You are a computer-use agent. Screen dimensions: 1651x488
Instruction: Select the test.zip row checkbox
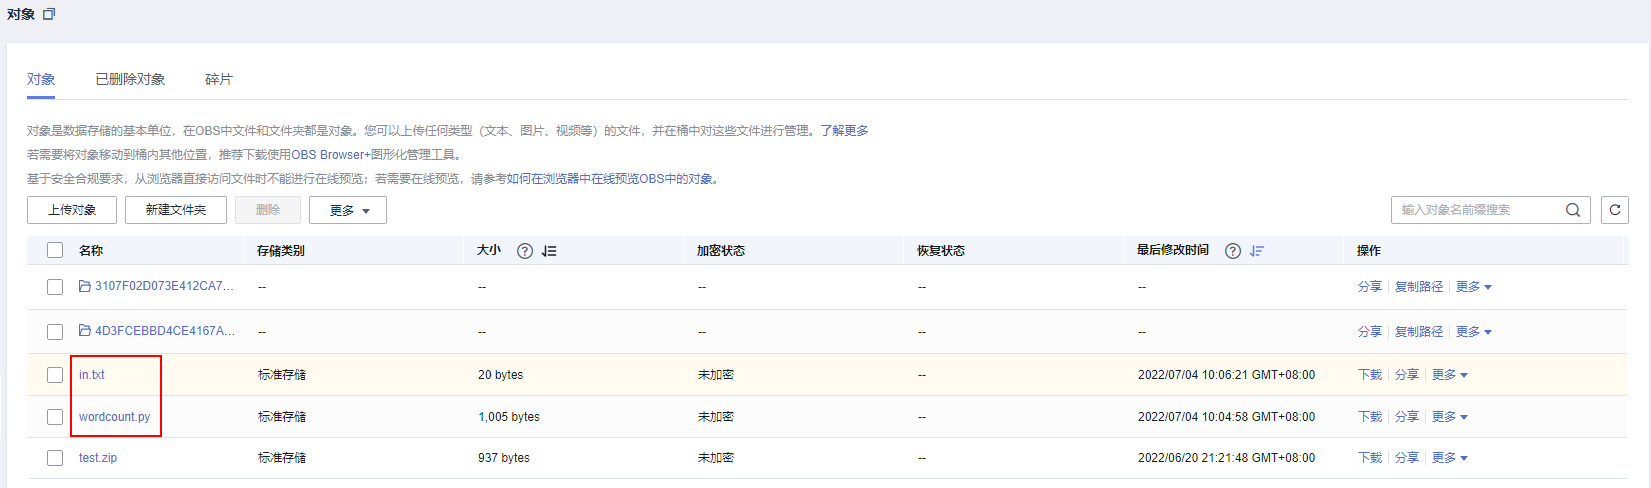(55, 458)
